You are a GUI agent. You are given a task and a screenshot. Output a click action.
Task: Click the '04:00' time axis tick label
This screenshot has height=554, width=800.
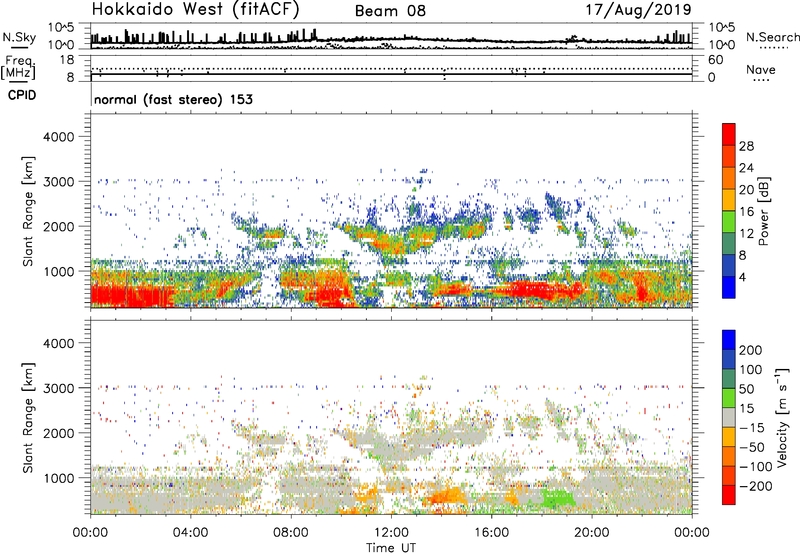tap(190, 533)
